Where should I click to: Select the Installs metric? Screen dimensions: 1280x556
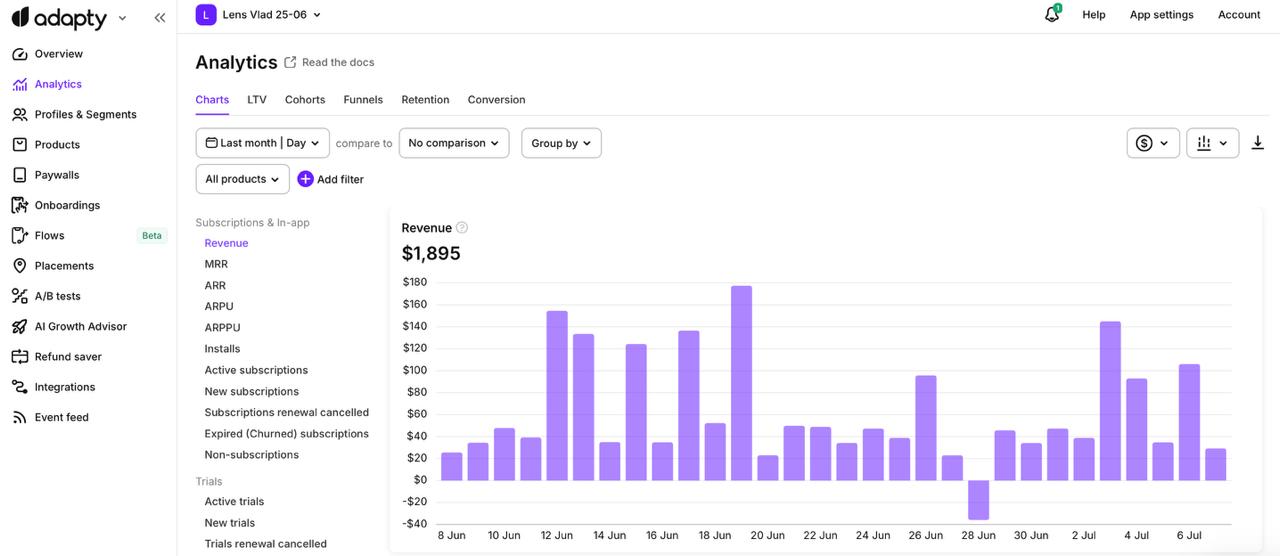[x=222, y=349]
